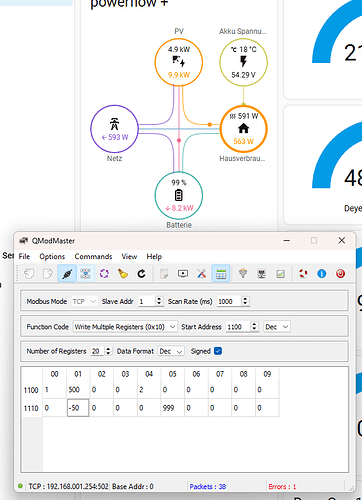Toggle table headers grid icon
Viewport: 362px width, 500px height.
pos(221,274)
